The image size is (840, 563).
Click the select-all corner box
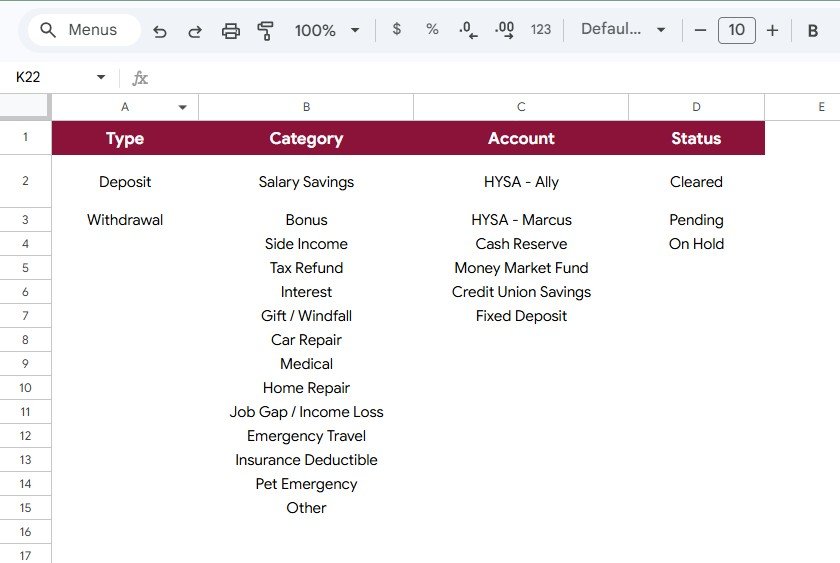pos(25,107)
